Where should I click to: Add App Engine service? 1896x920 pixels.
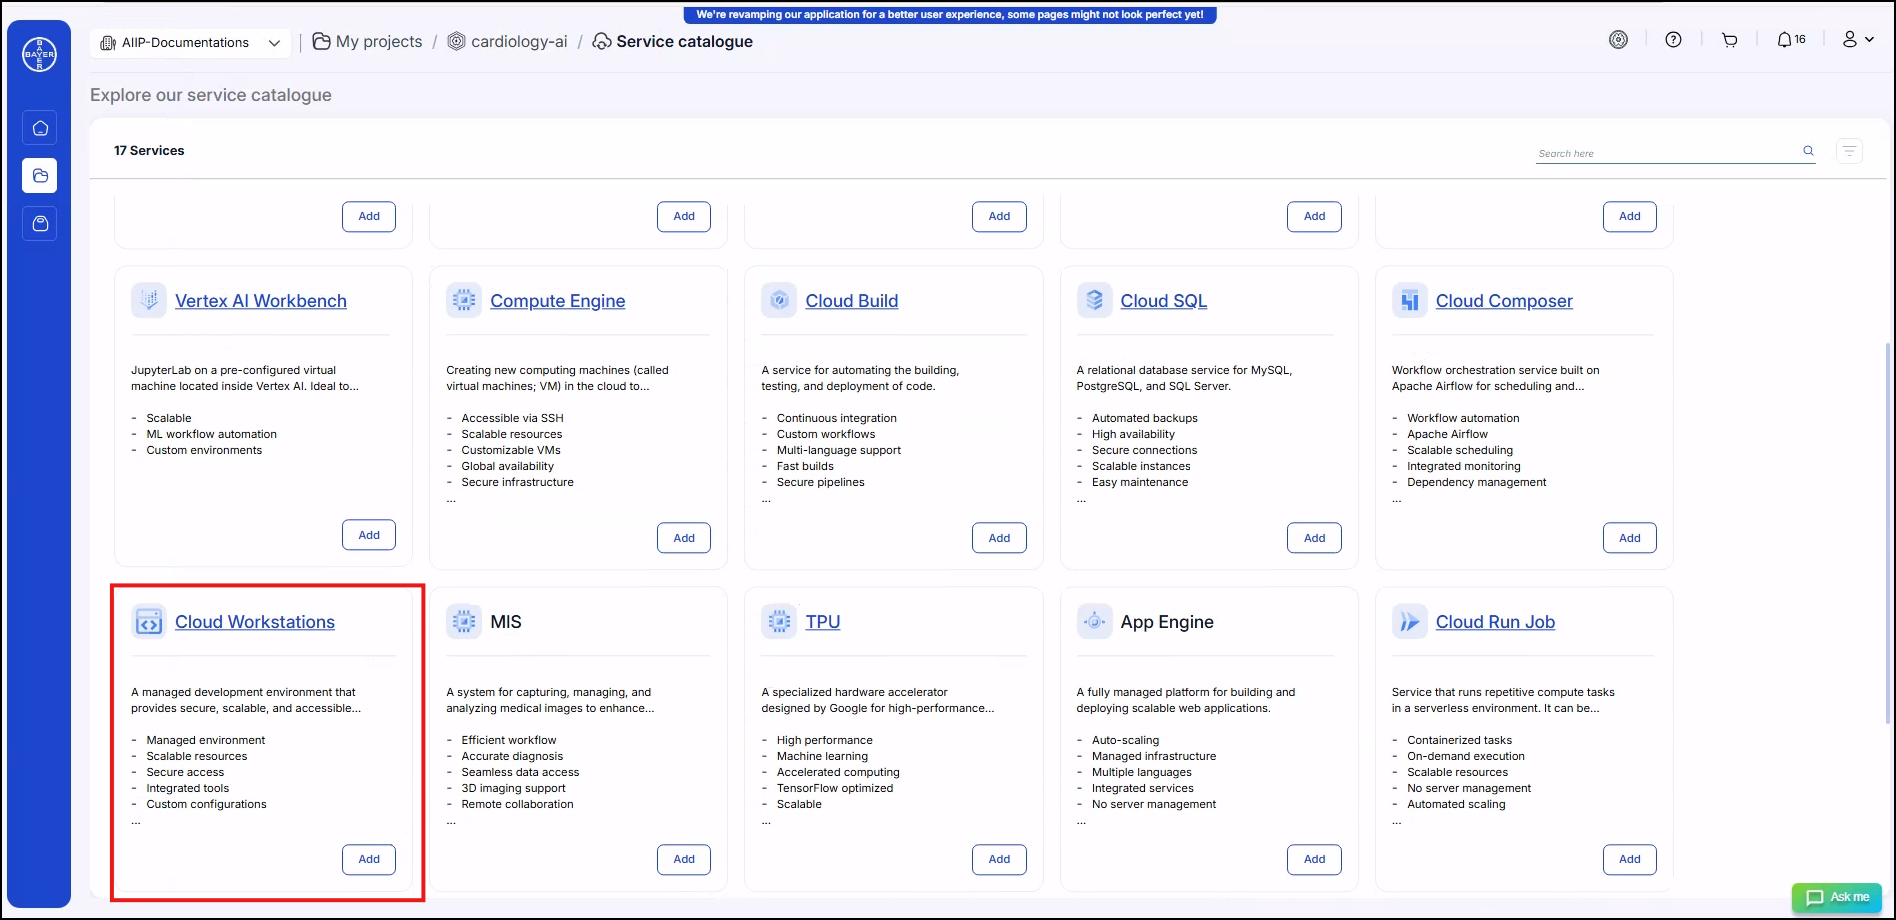pyautogui.click(x=1314, y=859)
